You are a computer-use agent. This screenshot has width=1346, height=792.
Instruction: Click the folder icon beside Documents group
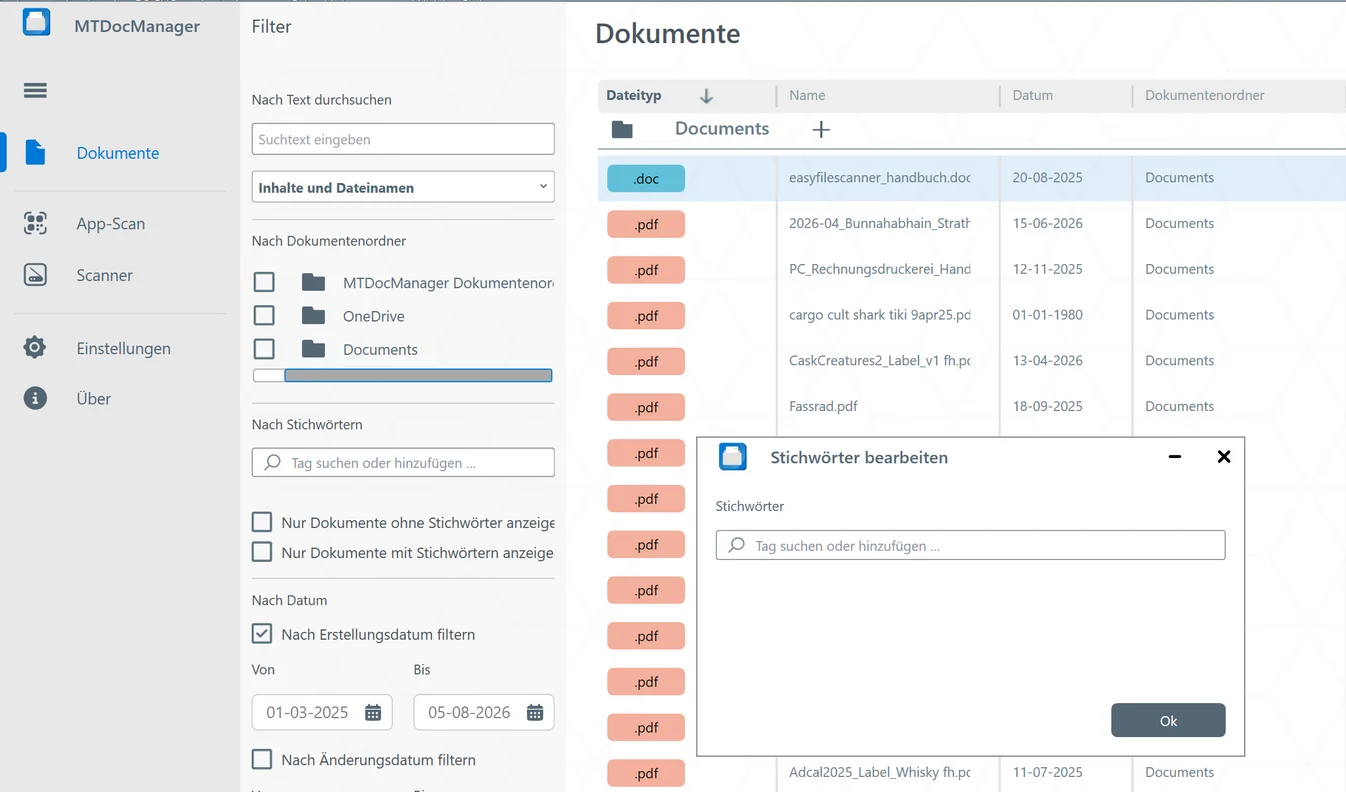pos(622,129)
